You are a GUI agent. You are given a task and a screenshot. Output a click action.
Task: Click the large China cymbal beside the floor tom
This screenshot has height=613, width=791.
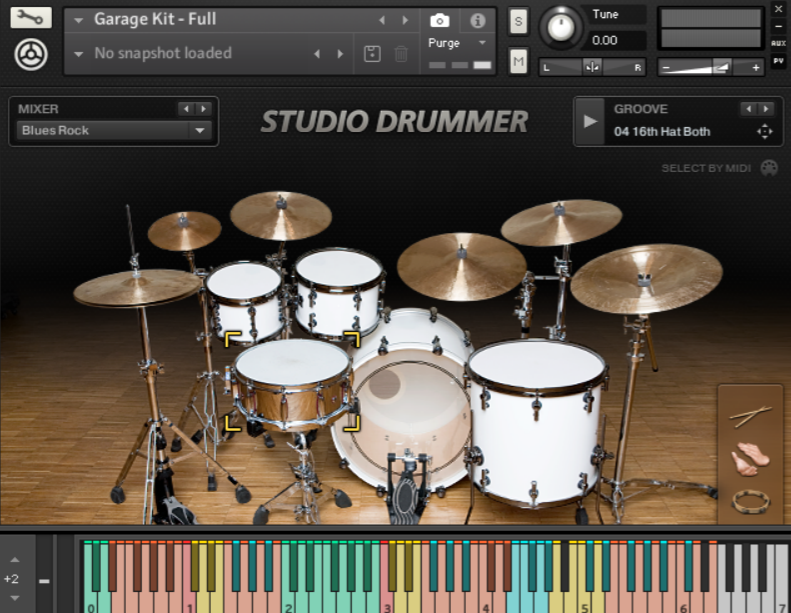click(x=646, y=278)
